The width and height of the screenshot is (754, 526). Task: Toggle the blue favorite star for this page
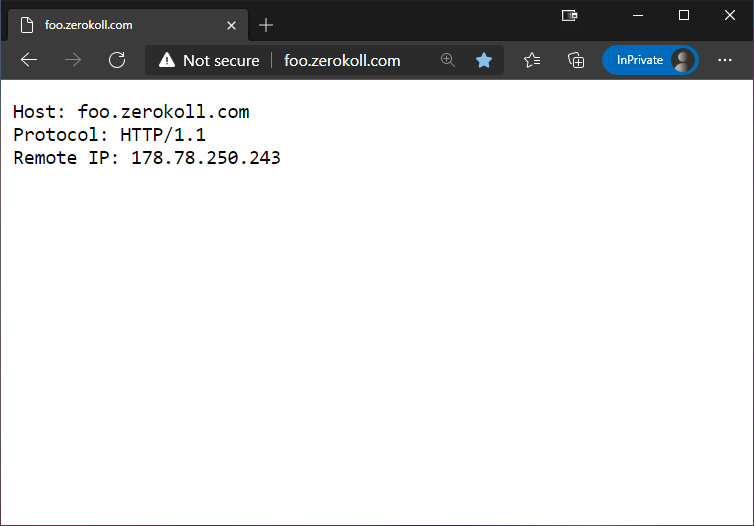pos(484,60)
